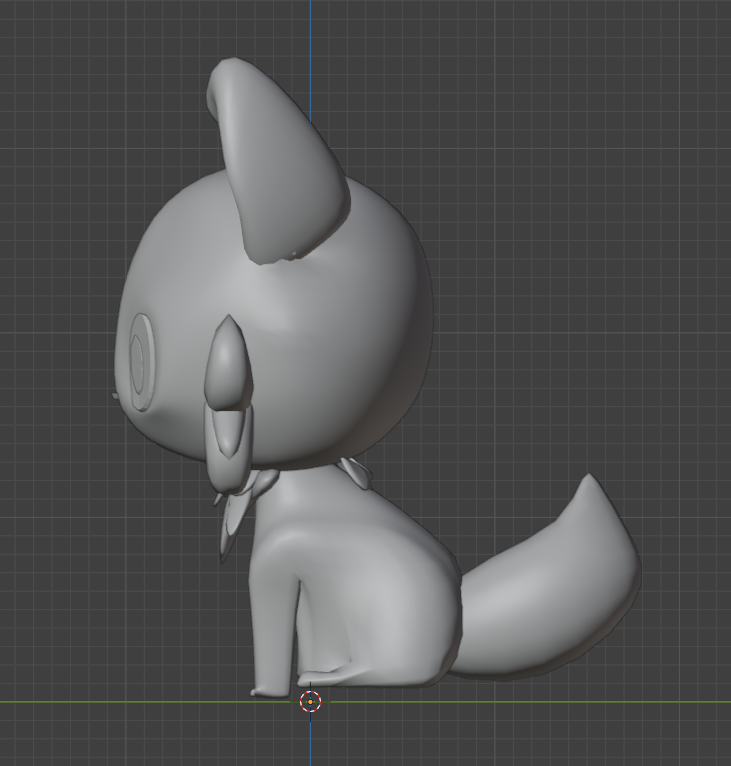731x766 pixels.
Task: Click the 3D cursor at the origin
Action: [x=310, y=701]
